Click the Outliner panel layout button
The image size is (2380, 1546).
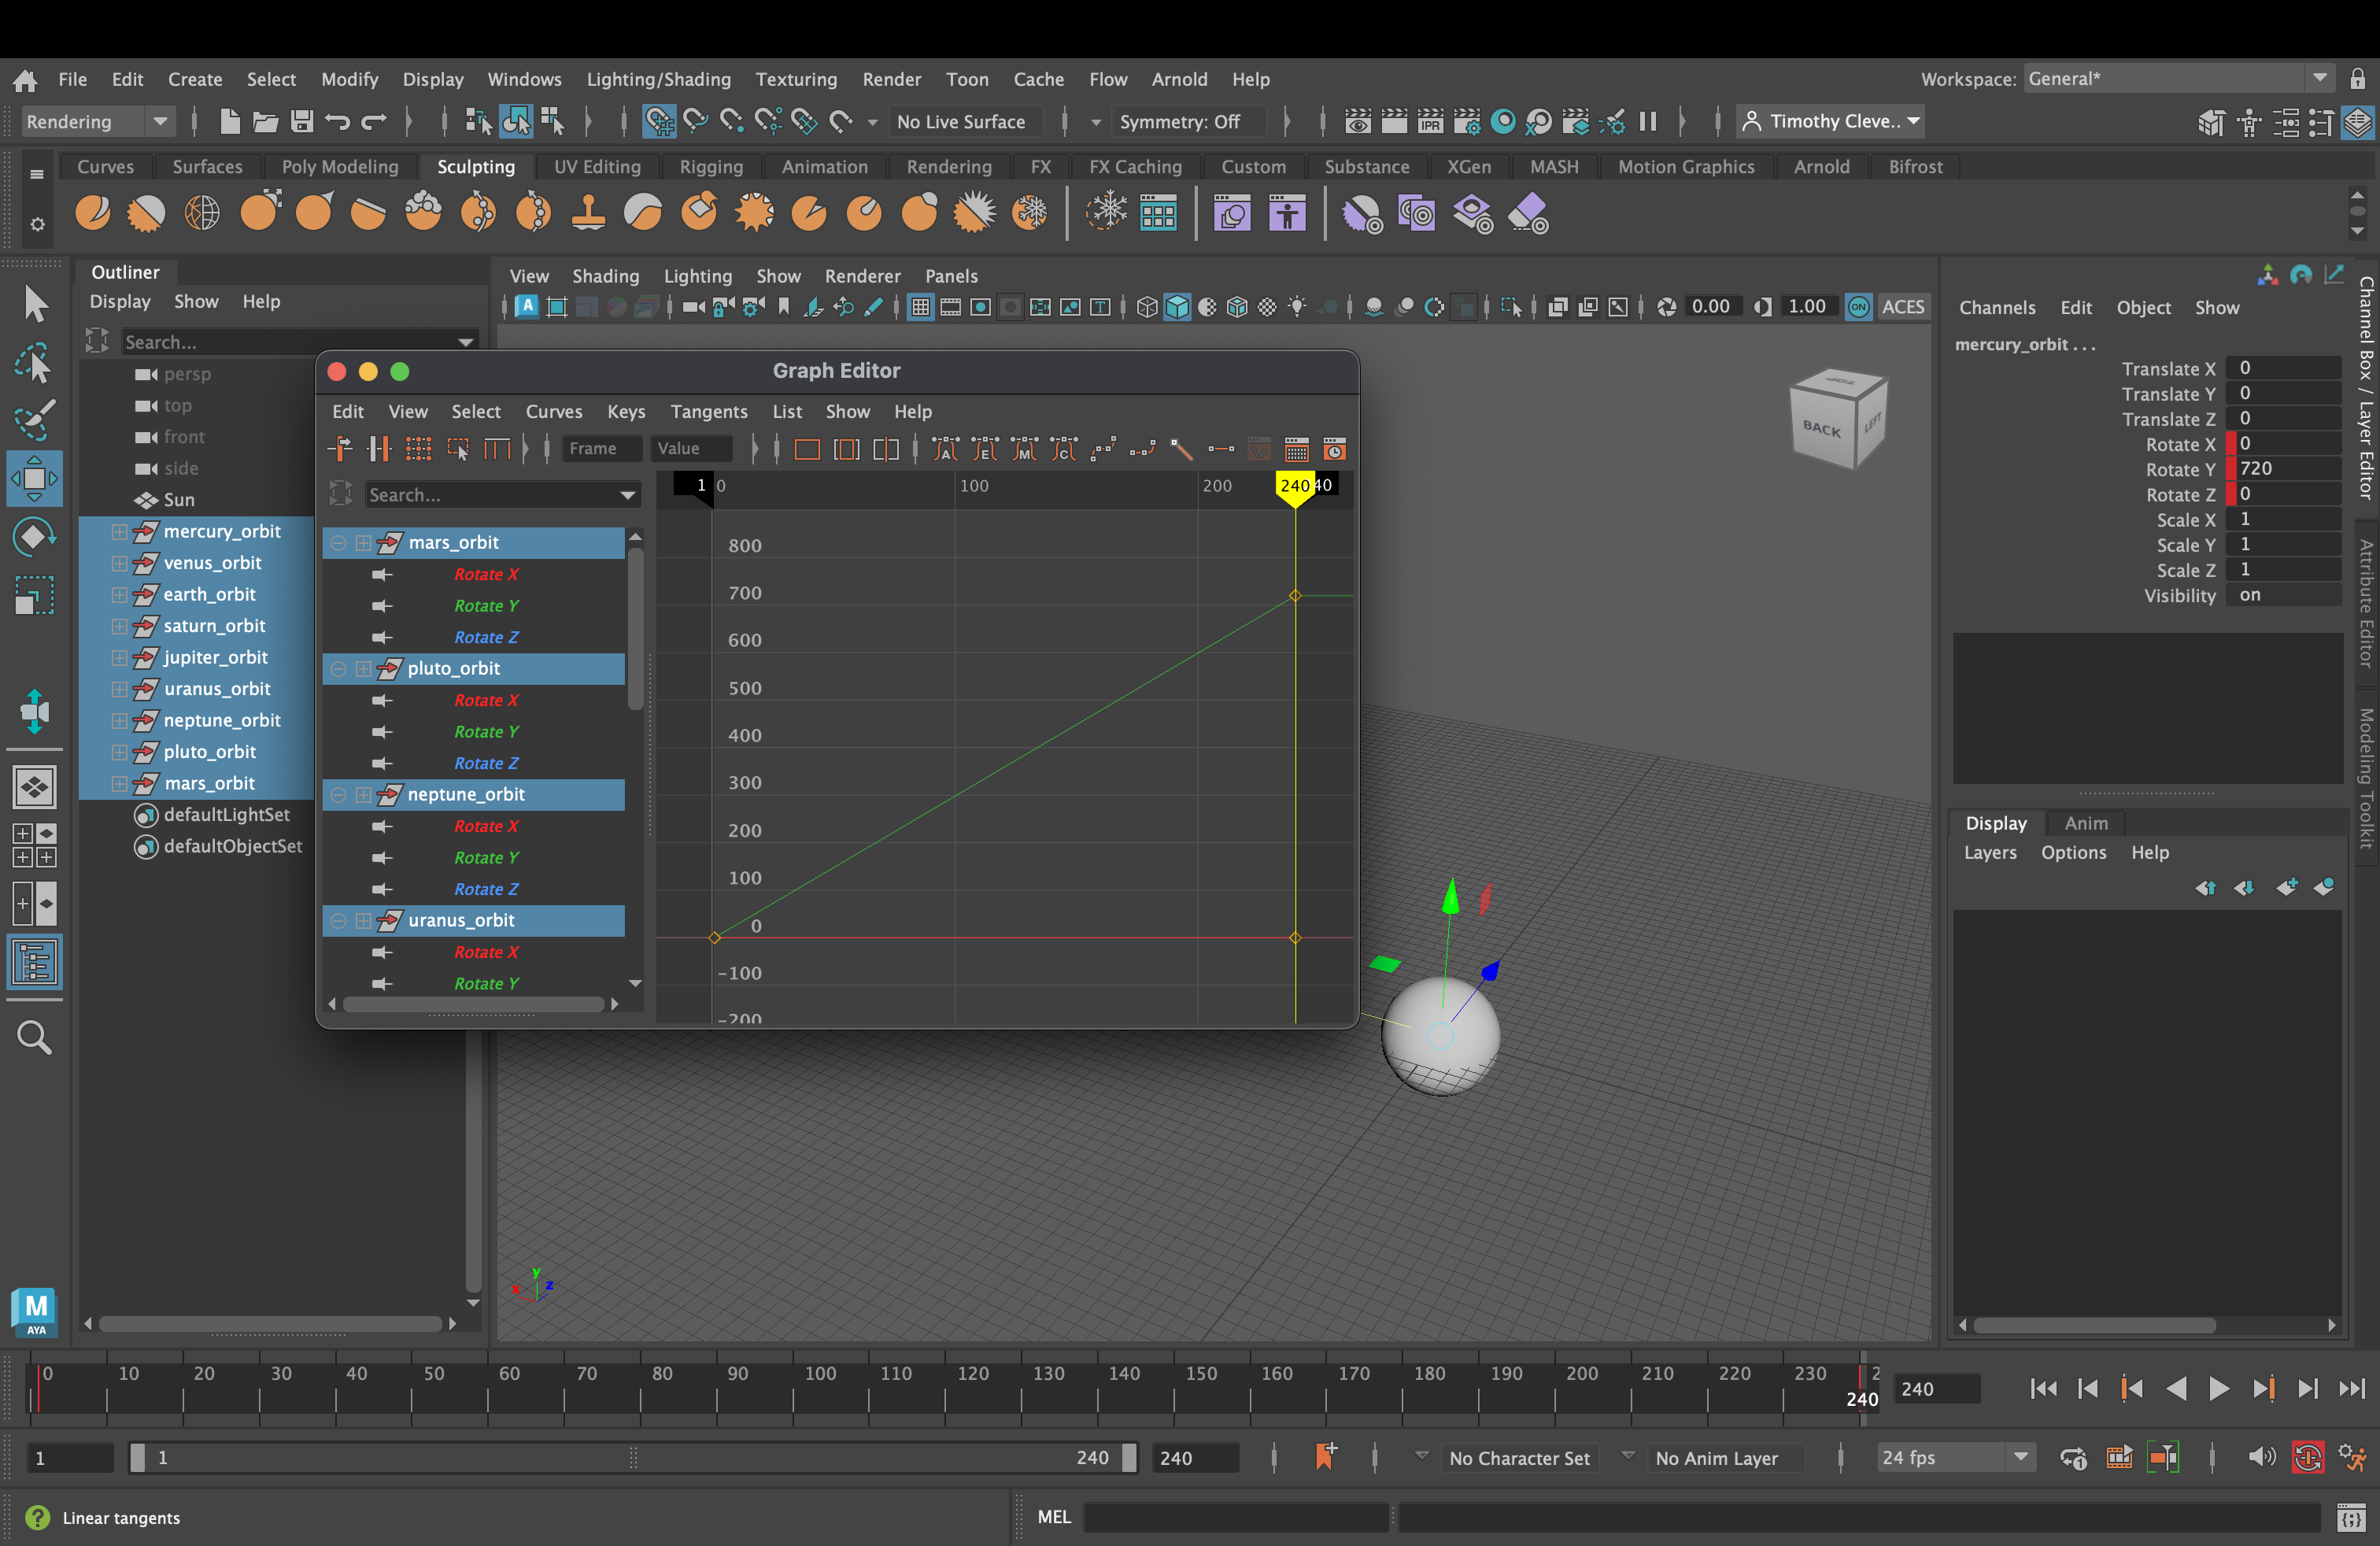34,963
